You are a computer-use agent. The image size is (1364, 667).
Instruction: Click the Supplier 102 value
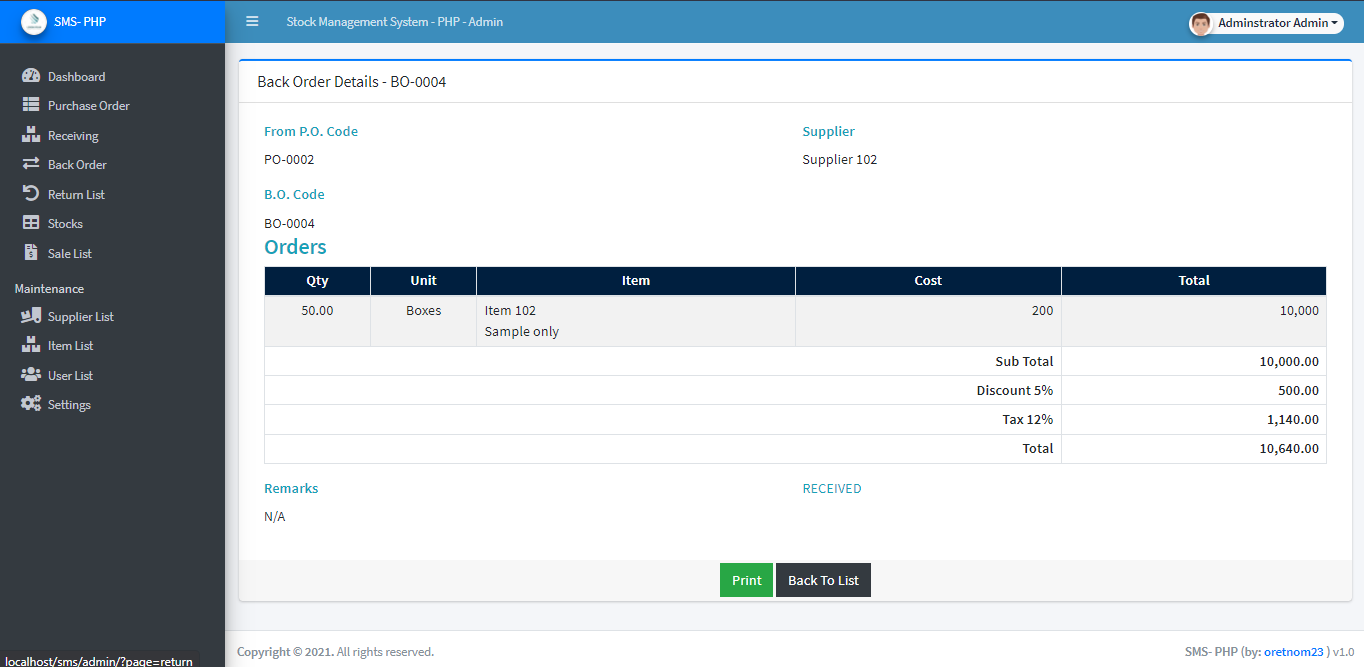click(x=840, y=159)
